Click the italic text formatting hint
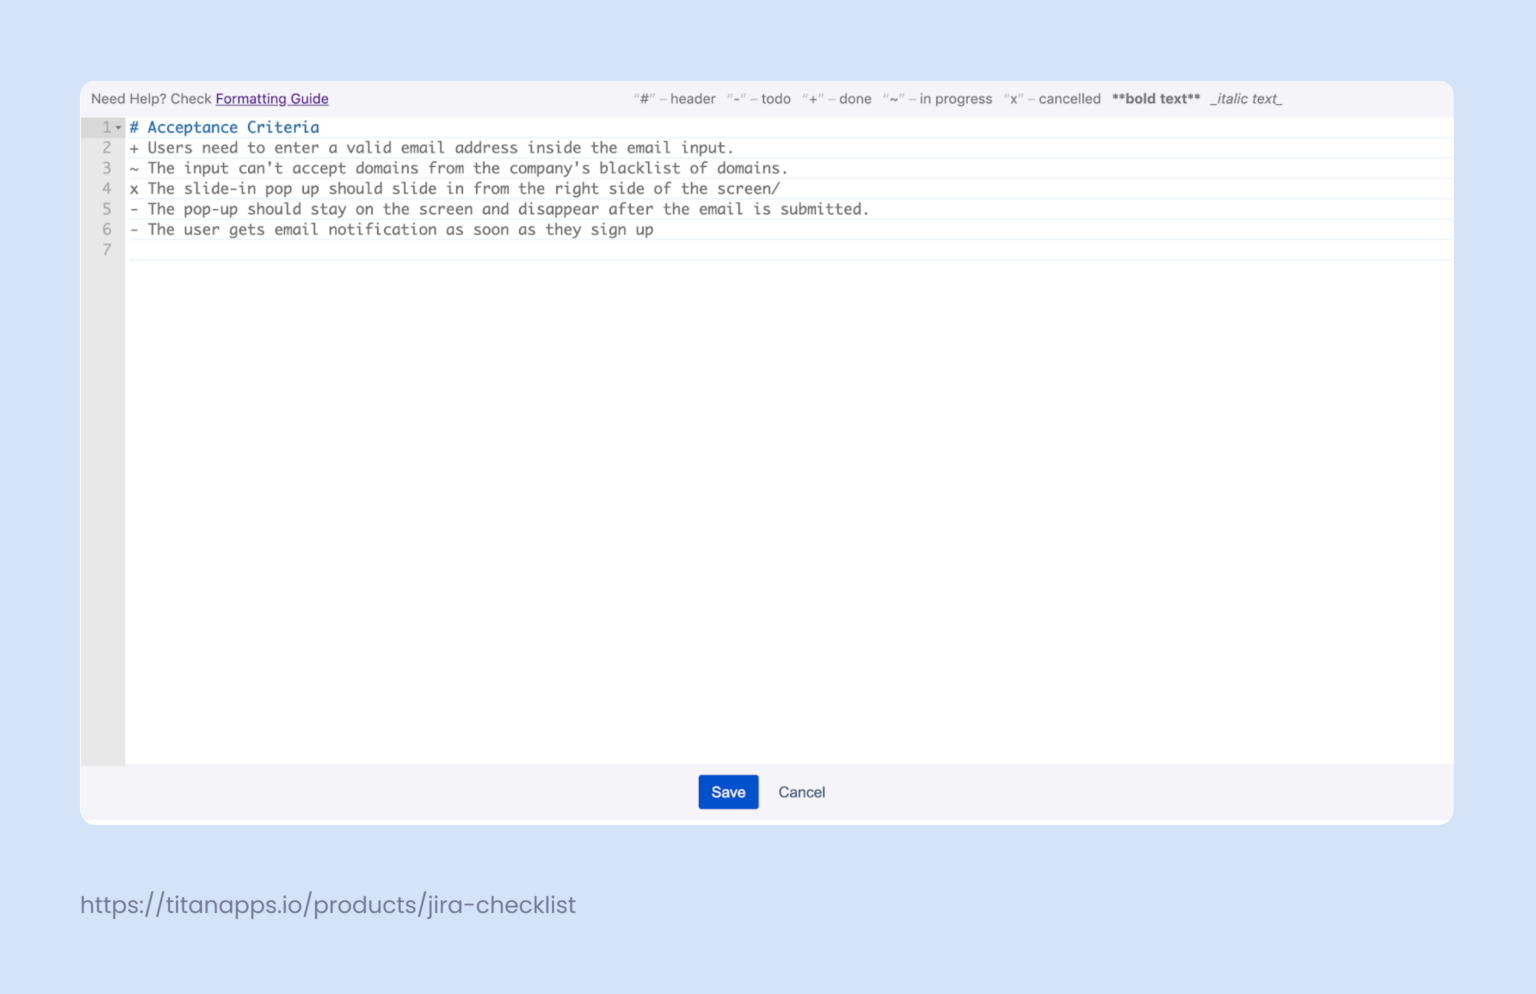The width and height of the screenshot is (1536, 994). tap(1246, 99)
